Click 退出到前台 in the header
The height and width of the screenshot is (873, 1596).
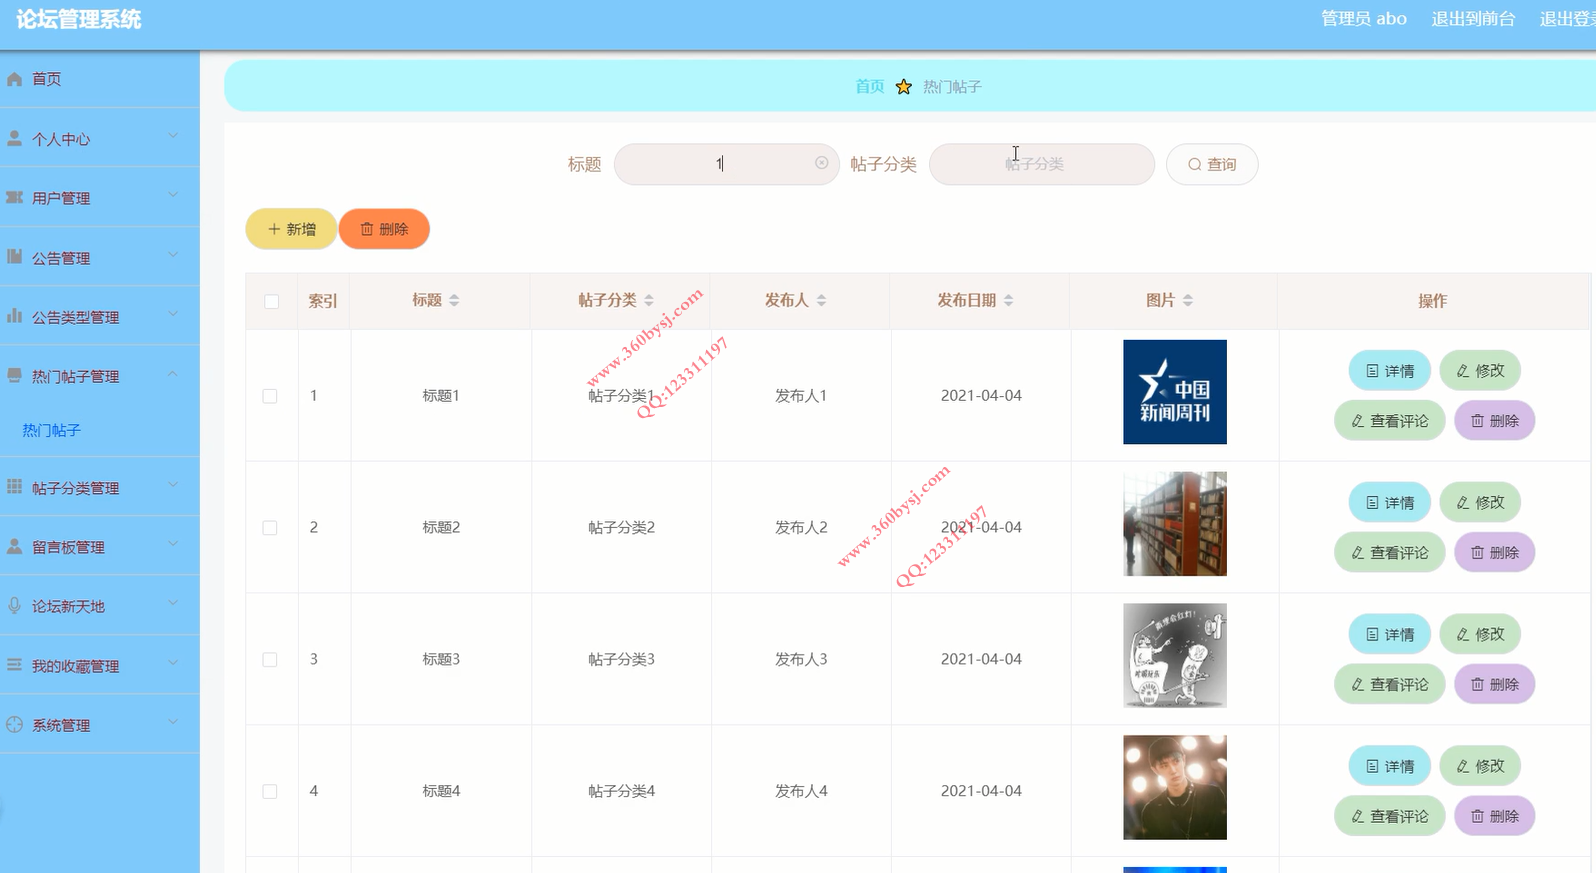[x=1473, y=19]
